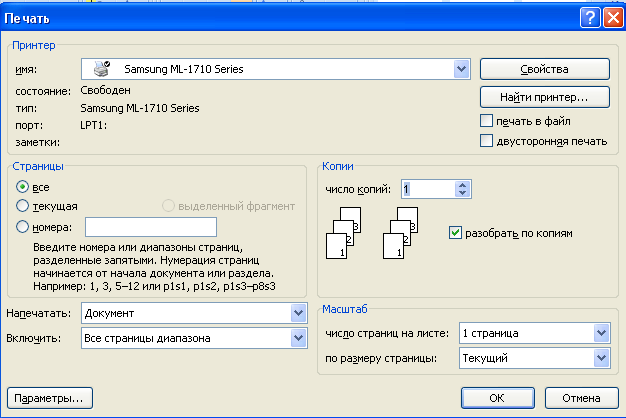Select the все pages radio button
The image size is (626, 418).
tap(22, 186)
